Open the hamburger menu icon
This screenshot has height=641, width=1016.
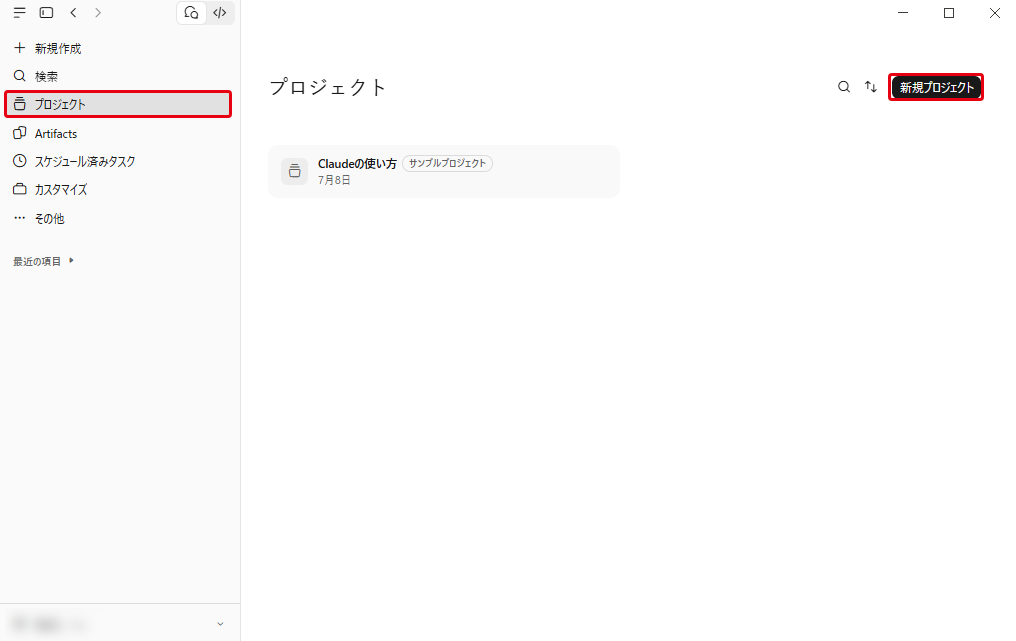coord(19,12)
